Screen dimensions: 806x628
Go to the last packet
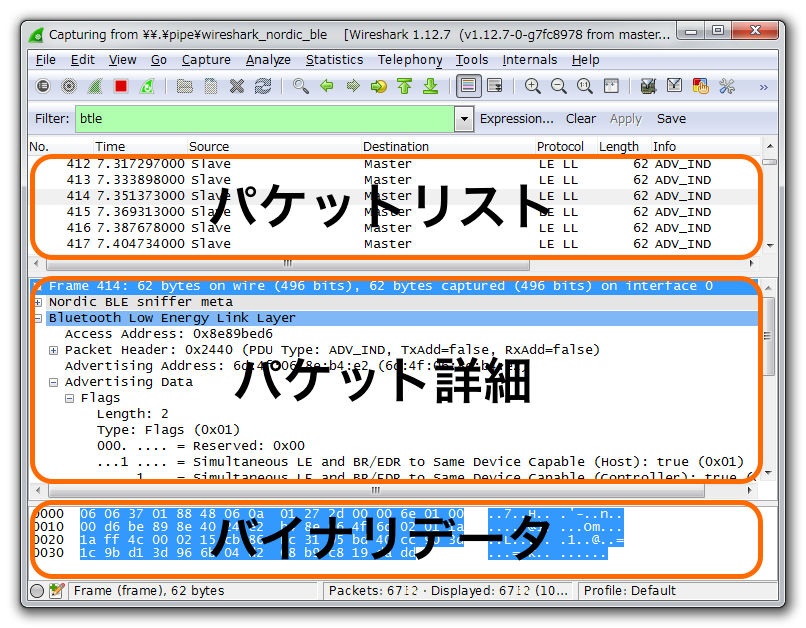[430, 87]
